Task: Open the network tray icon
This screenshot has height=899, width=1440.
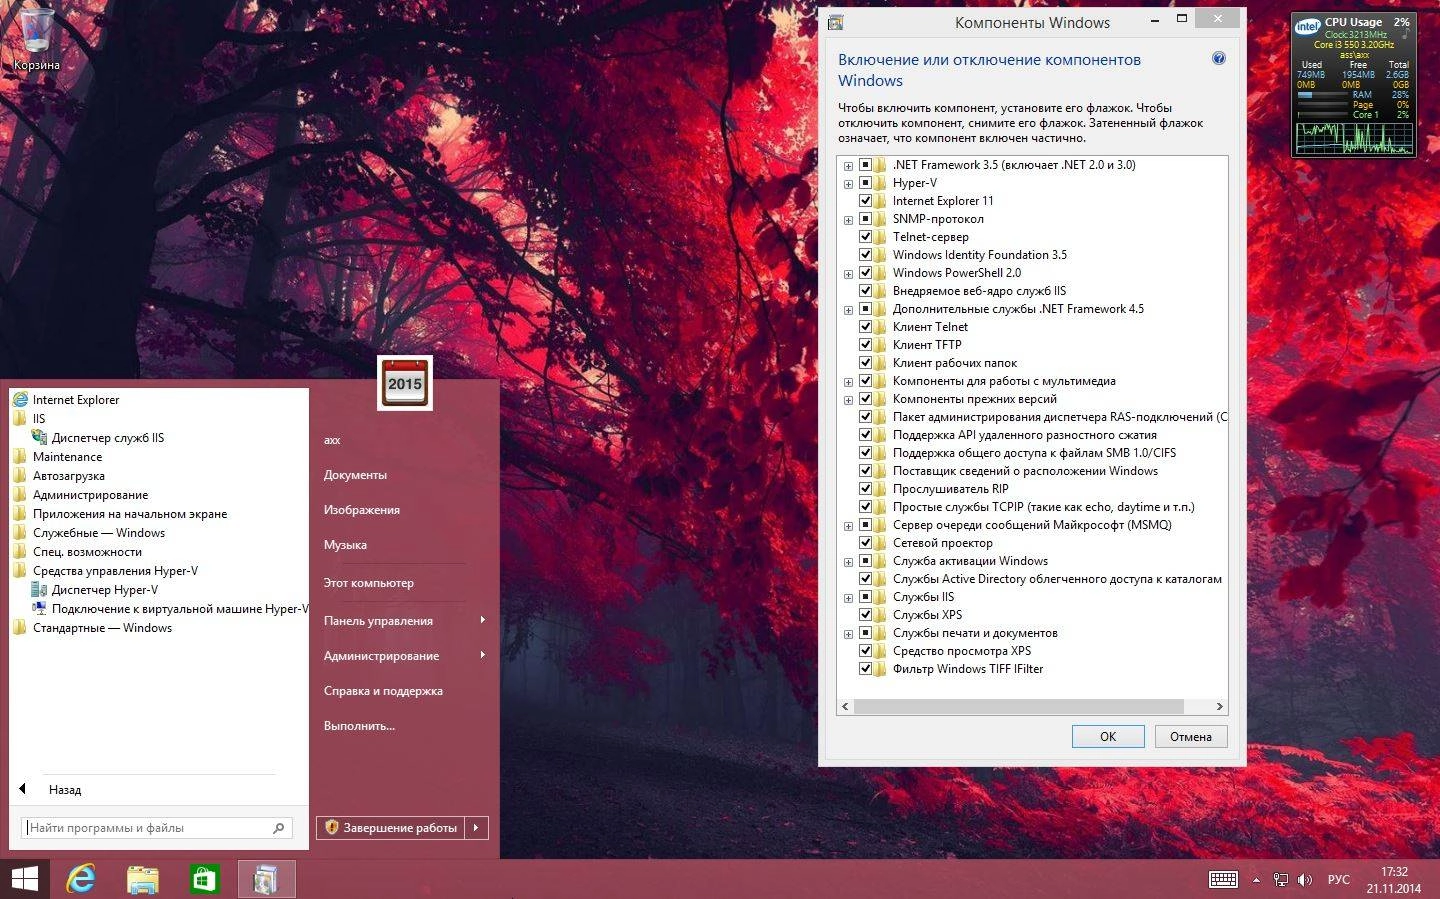Action: [x=1280, y=880]
